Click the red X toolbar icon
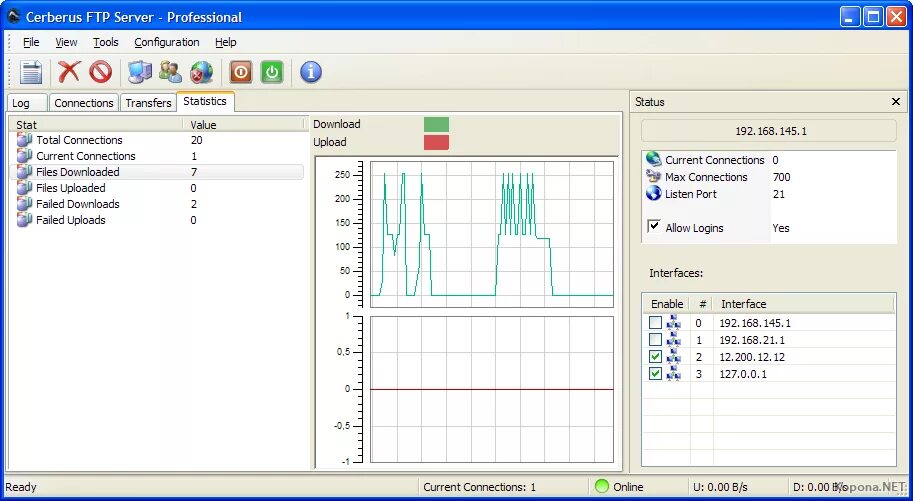The image size is (913, 501). (69, 72)
